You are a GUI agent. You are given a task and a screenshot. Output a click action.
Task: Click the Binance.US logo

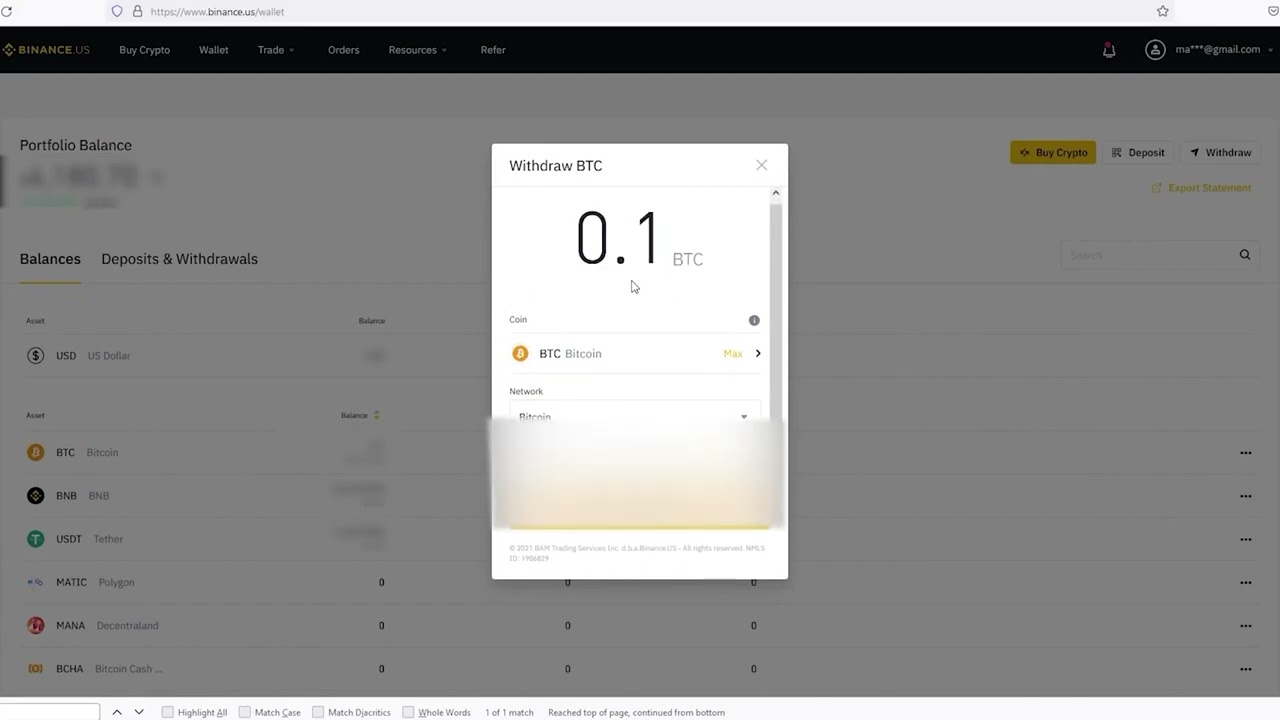point(46,50)
